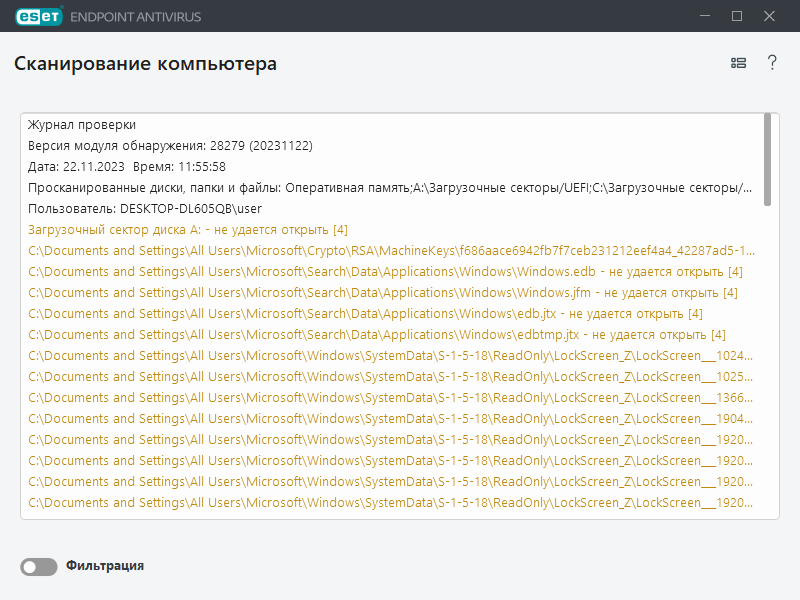Image resolution: width=800 pixels, height=600 pixels.
Task: Select the Просканированные диски log line
Action: click(x=390, y=188)
